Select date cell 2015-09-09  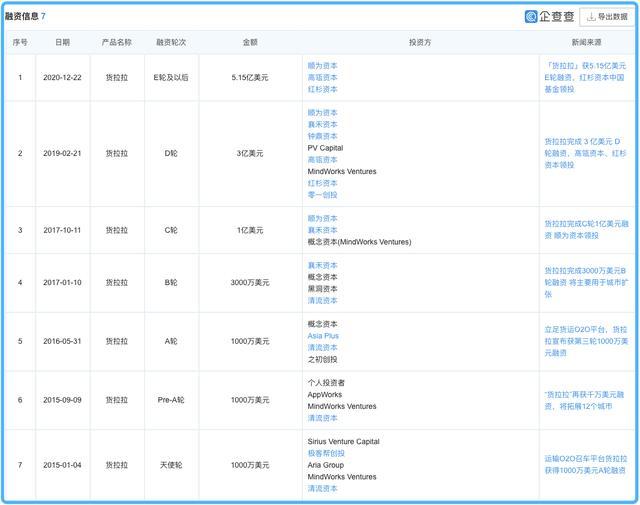tap(62, 400)
